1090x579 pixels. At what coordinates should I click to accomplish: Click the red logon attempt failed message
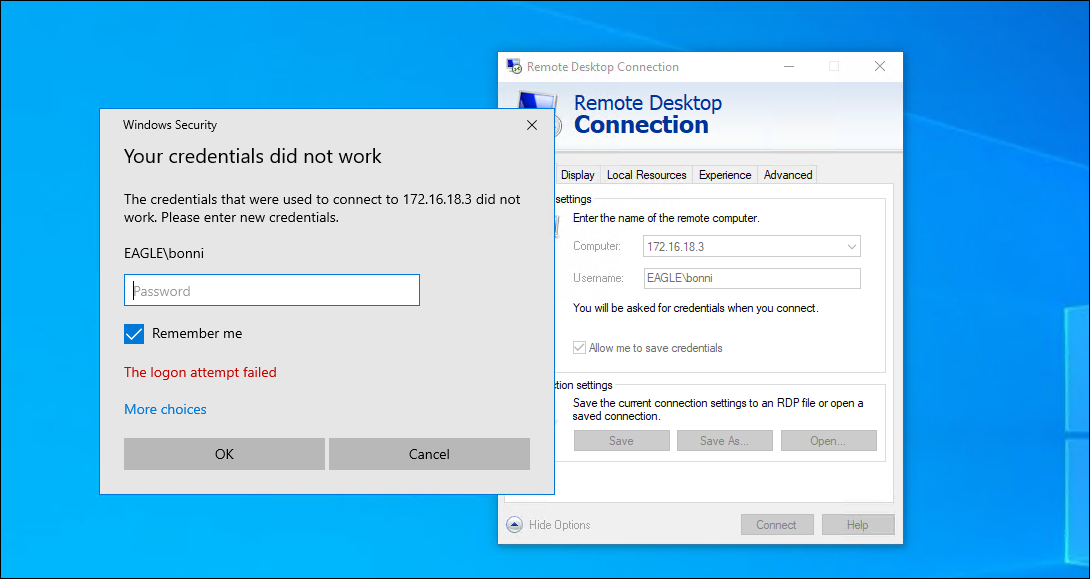coord(200,373)
